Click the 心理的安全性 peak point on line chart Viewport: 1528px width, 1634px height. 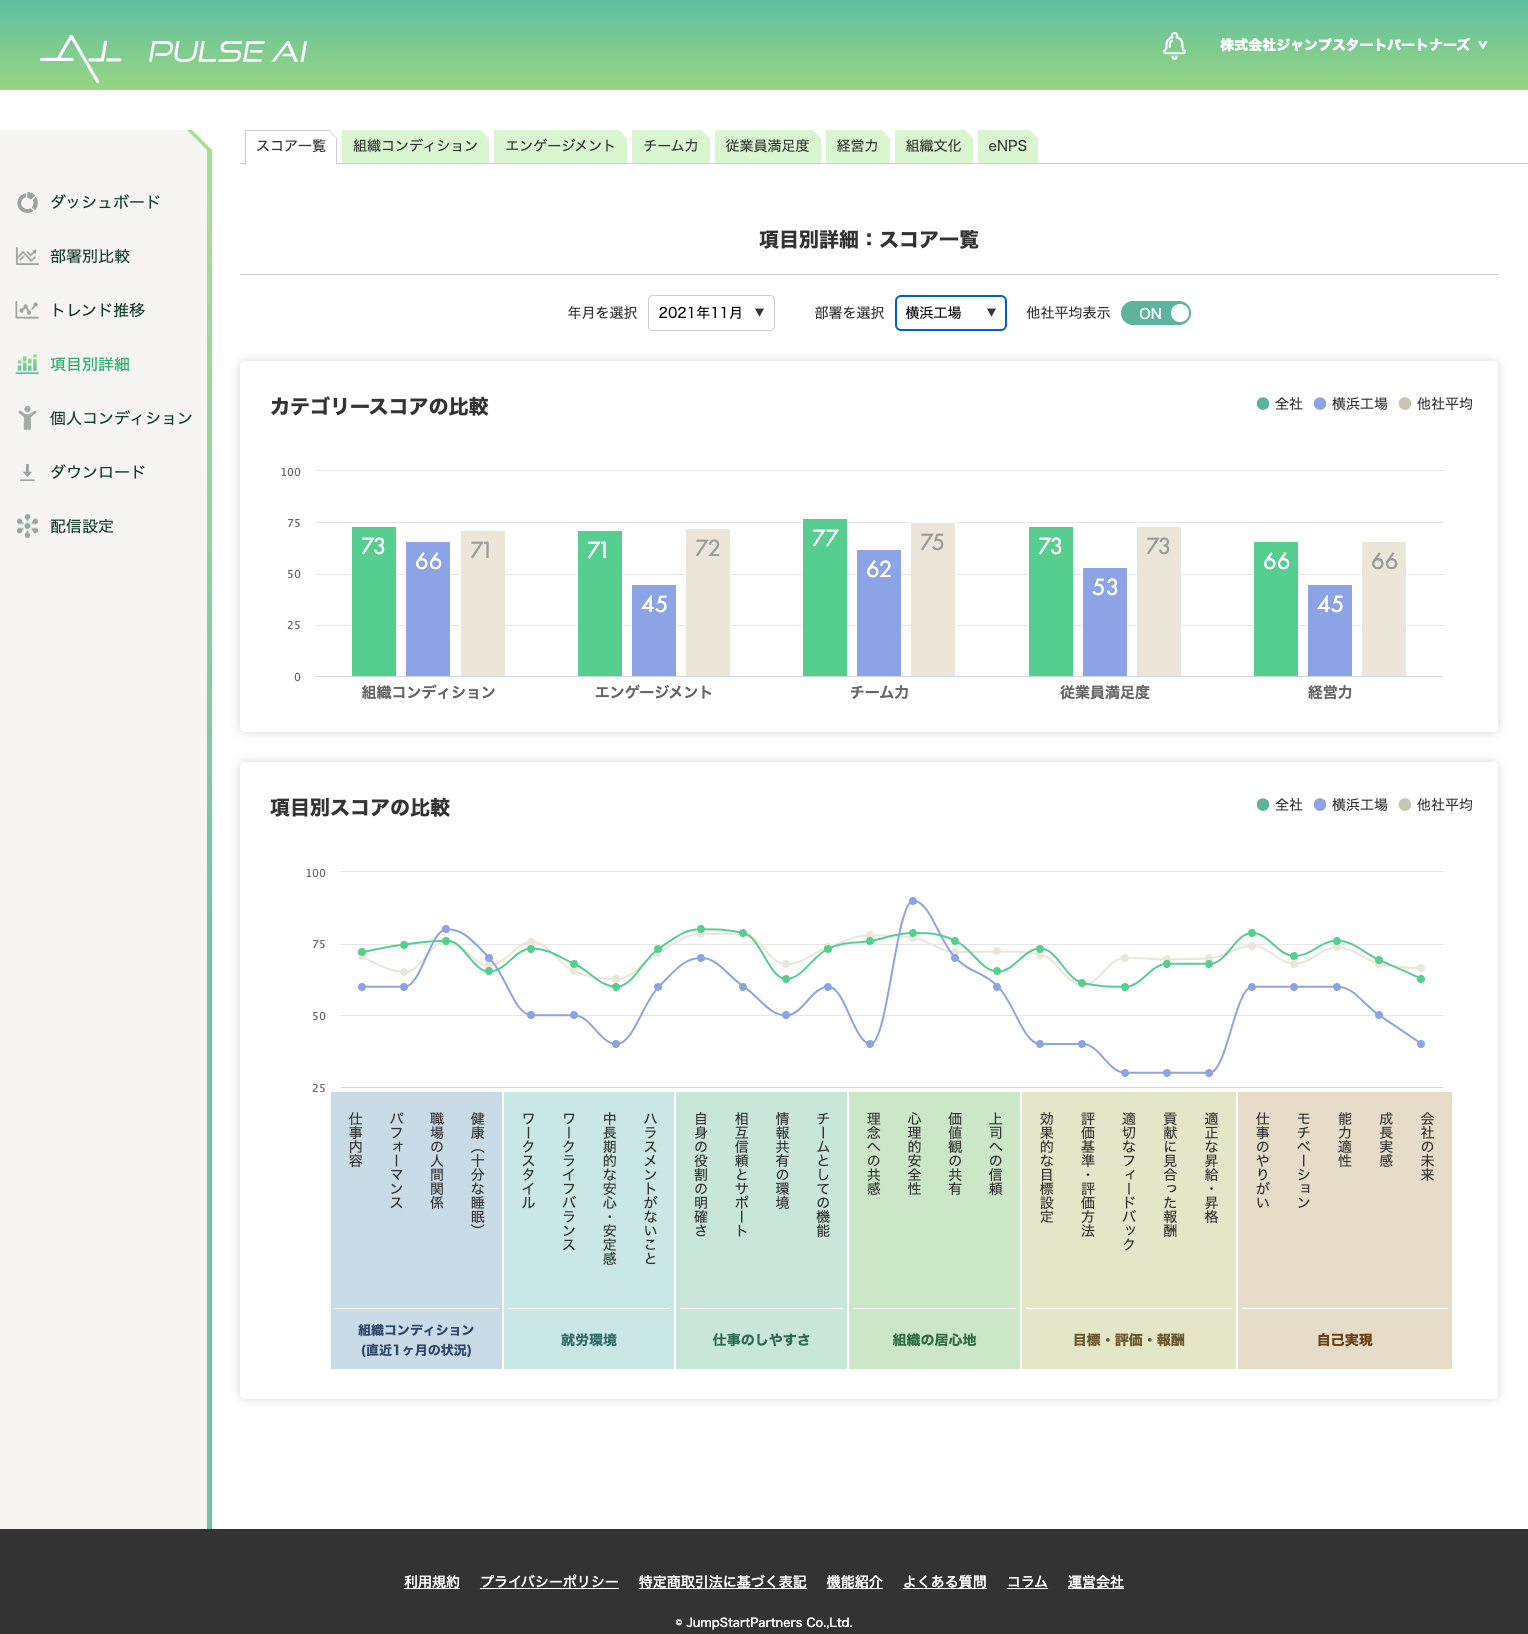pos(913,901)
